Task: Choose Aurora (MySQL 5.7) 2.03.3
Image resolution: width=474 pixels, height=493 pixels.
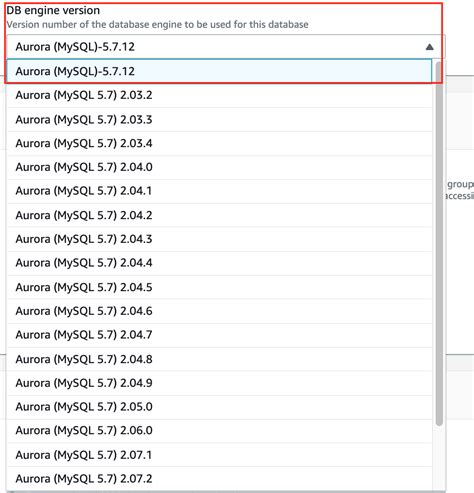Action: [219, 119]
